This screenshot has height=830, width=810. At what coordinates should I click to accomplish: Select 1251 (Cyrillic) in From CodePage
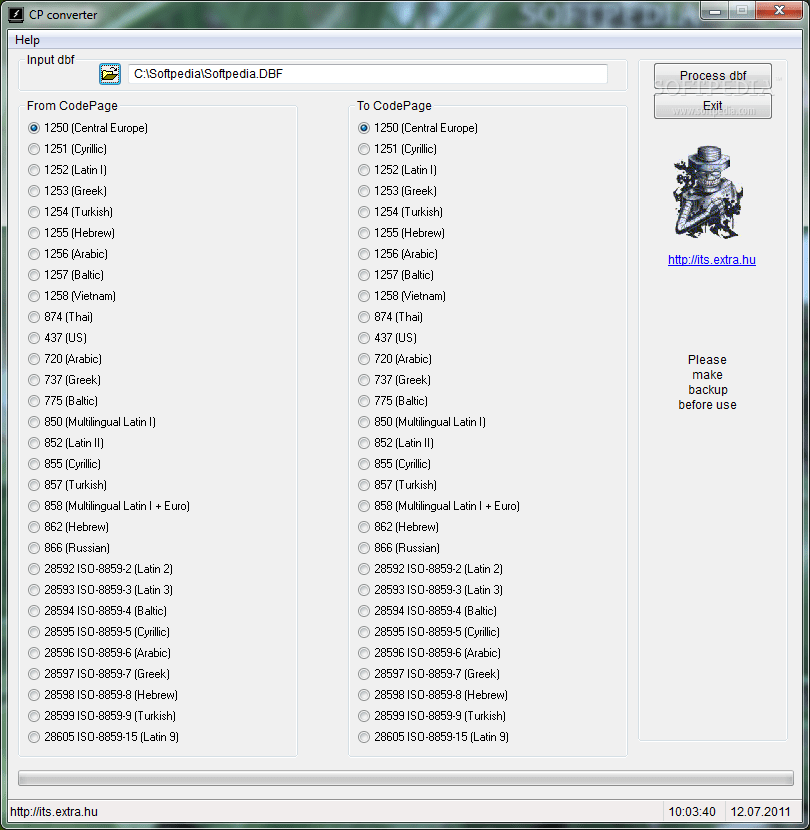click(x=33, y=148)
